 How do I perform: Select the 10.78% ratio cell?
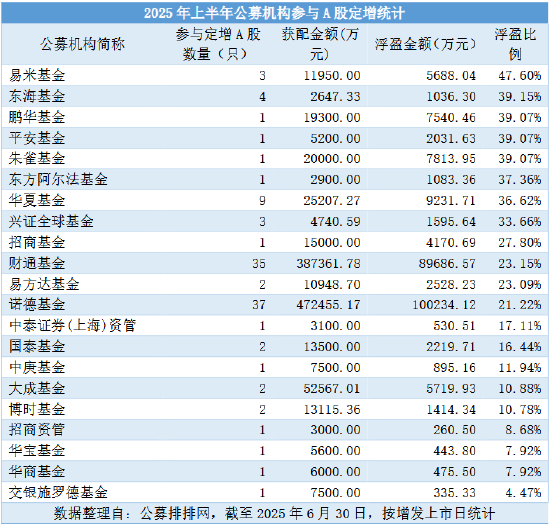click(x=520, y=410)
